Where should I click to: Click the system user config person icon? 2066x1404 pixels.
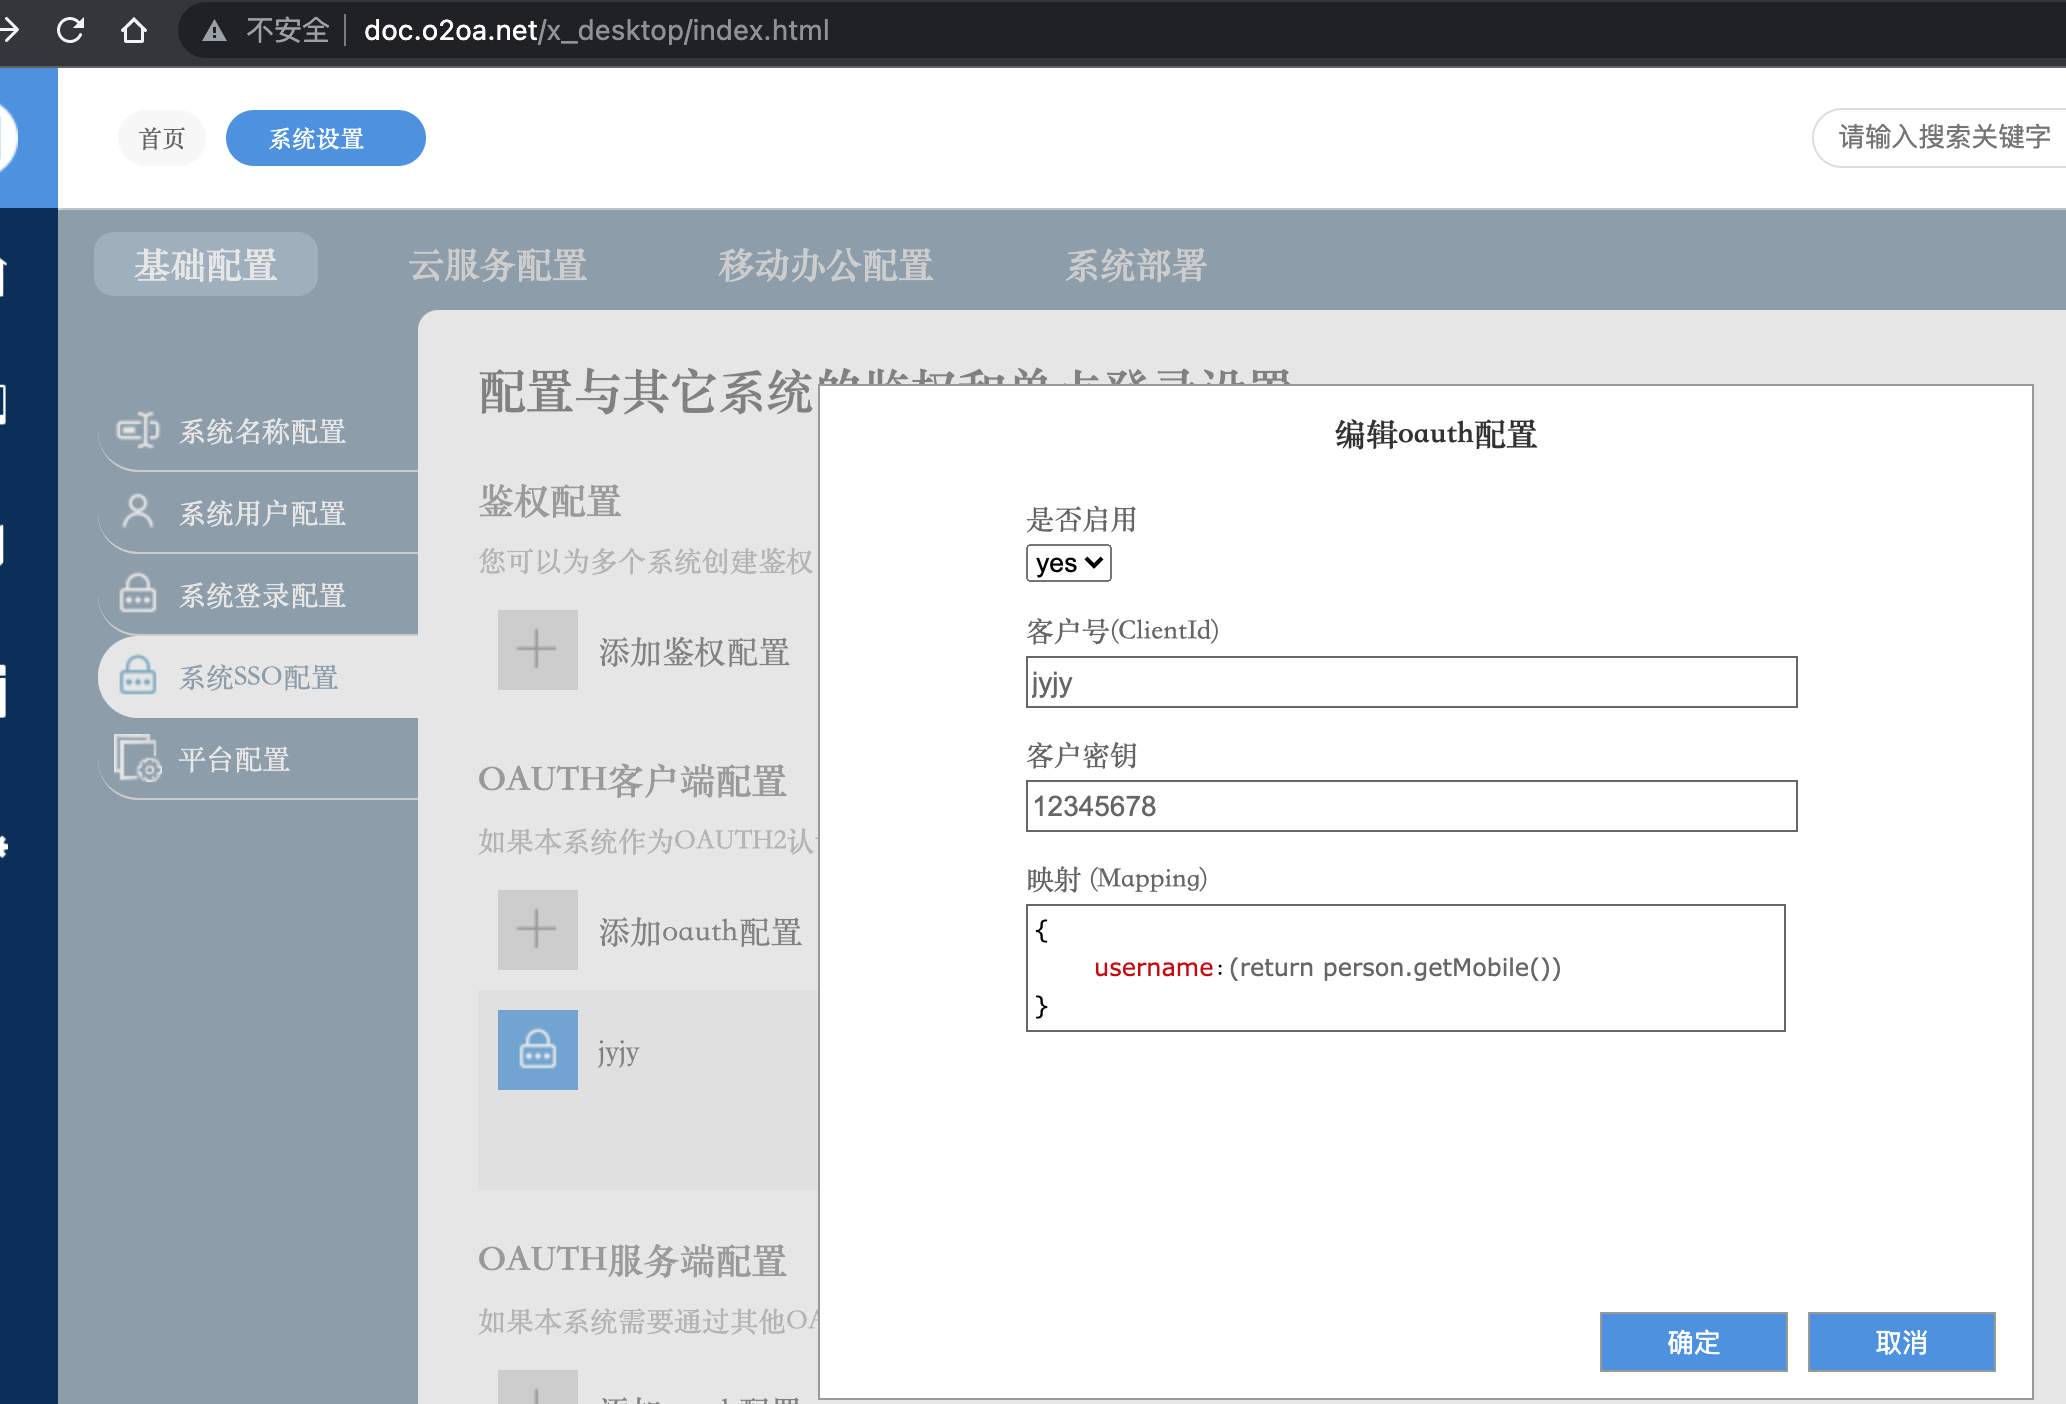[x=138, y=511]
